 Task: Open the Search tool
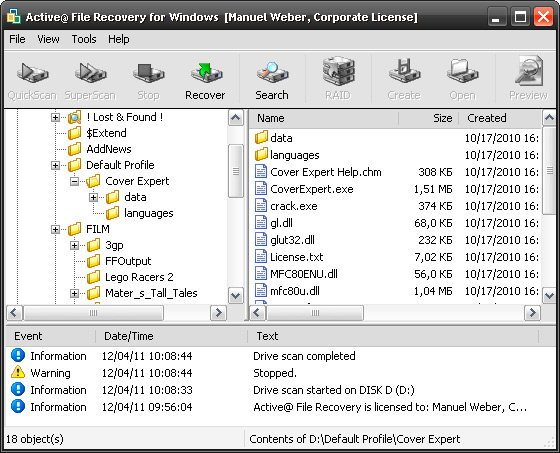[x=271, y=80]
